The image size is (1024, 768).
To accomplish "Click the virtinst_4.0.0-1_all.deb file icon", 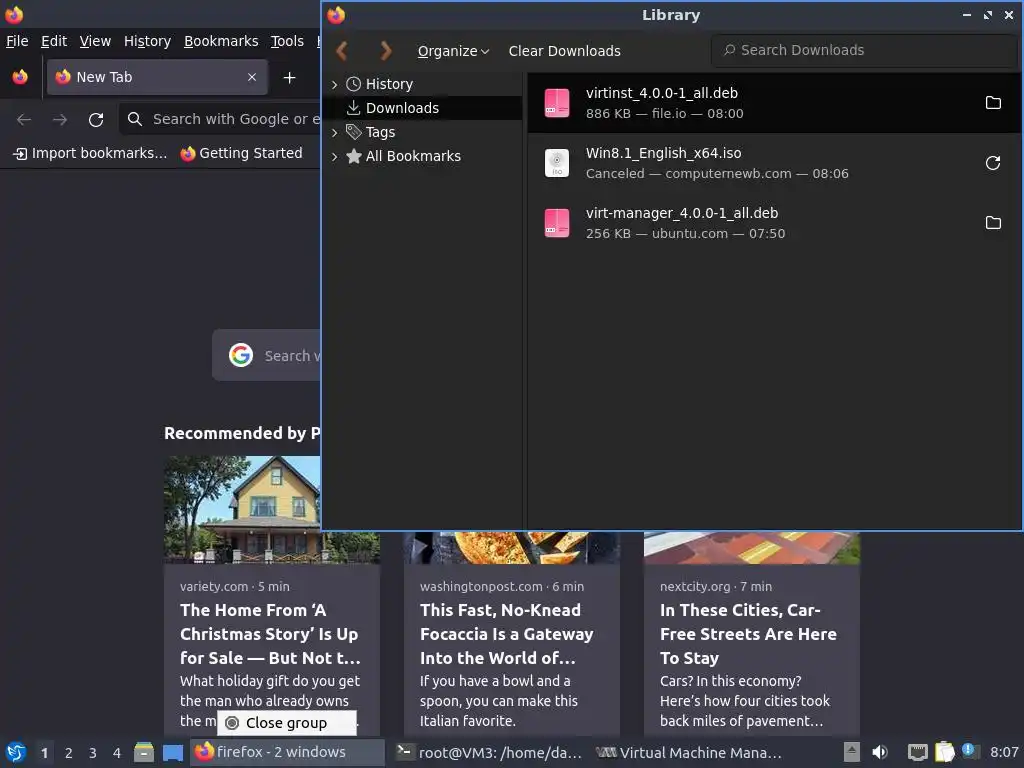I will tap(557, 103).
